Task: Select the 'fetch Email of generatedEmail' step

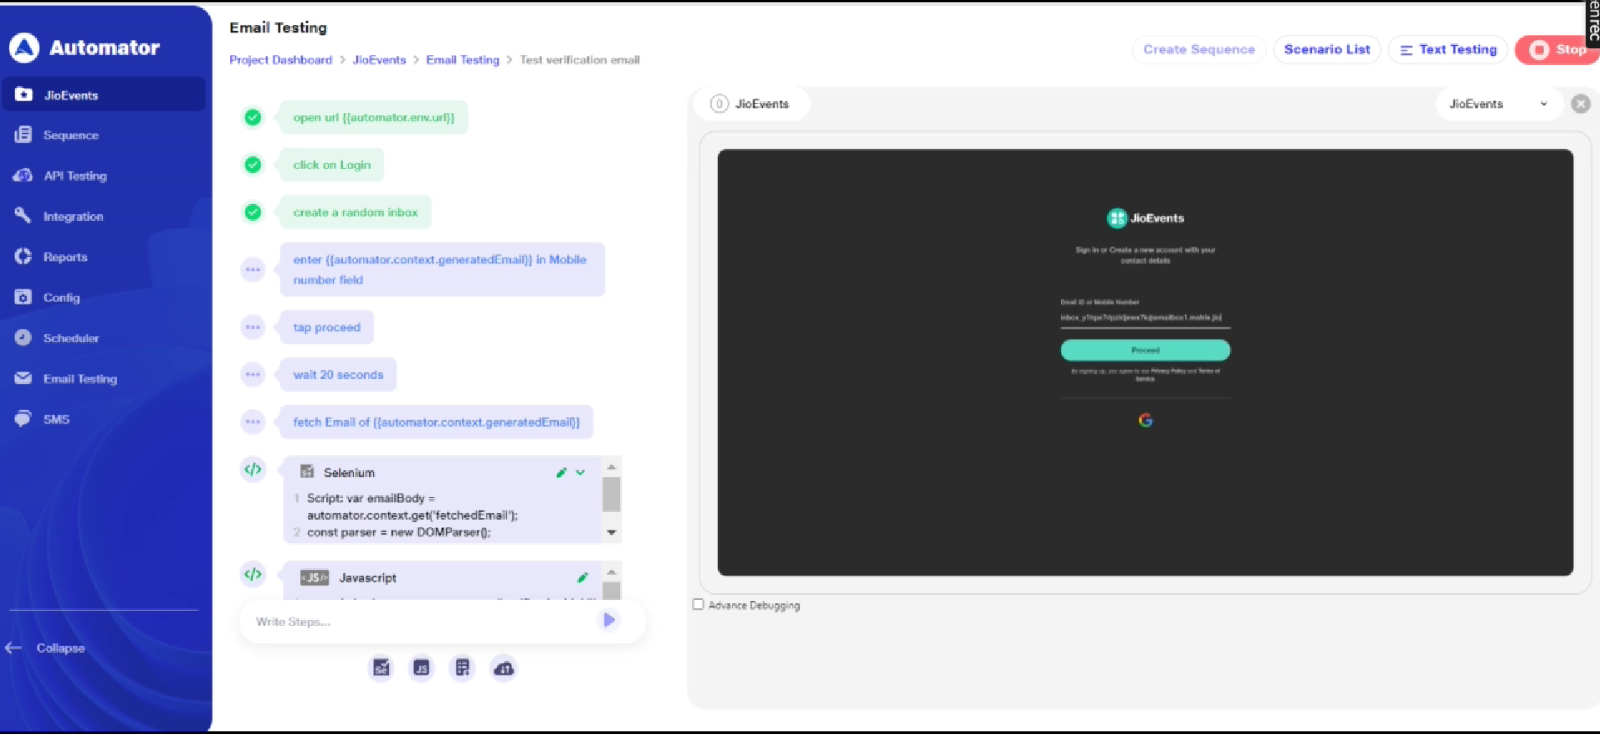Action: (x=436, y=422)
